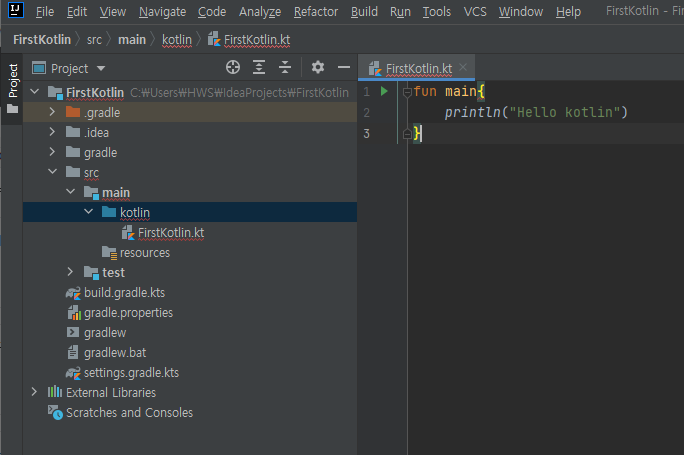684x455 pixels.
Task: Click the Scratches and Consoles icon
Action: pos(55,412)
